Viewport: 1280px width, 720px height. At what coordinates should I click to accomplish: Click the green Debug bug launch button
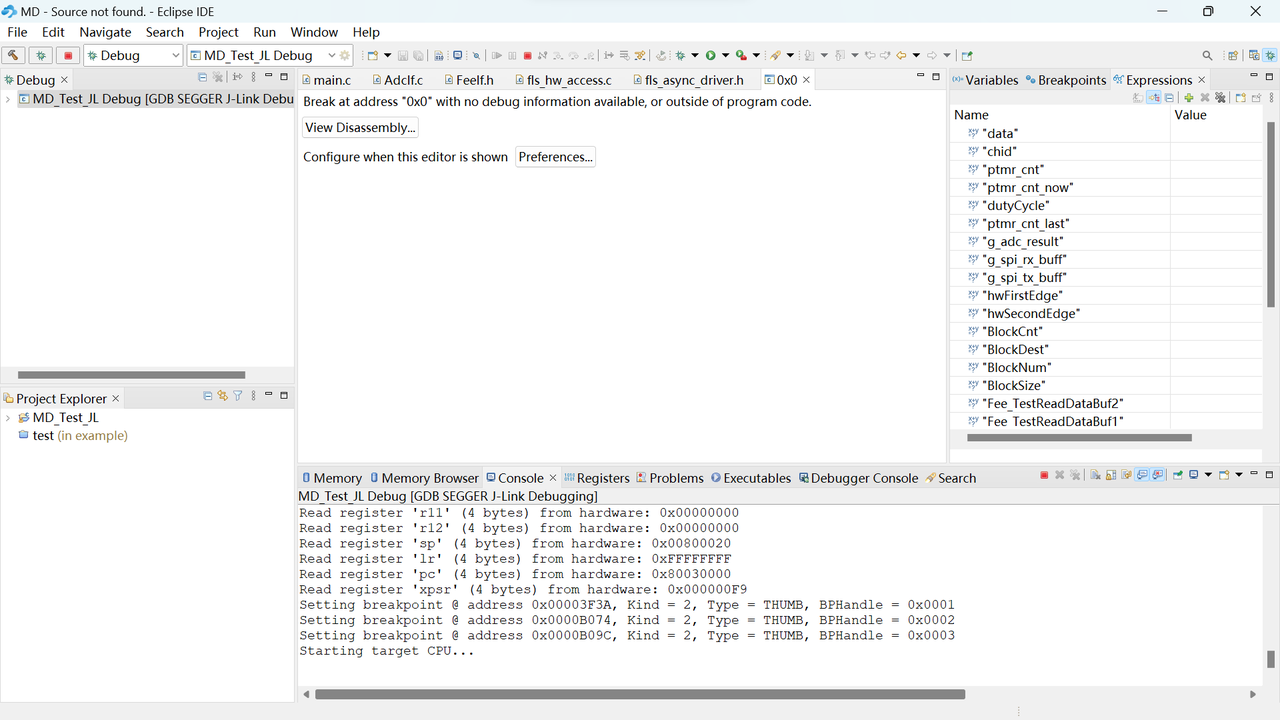tap(40, 55)
